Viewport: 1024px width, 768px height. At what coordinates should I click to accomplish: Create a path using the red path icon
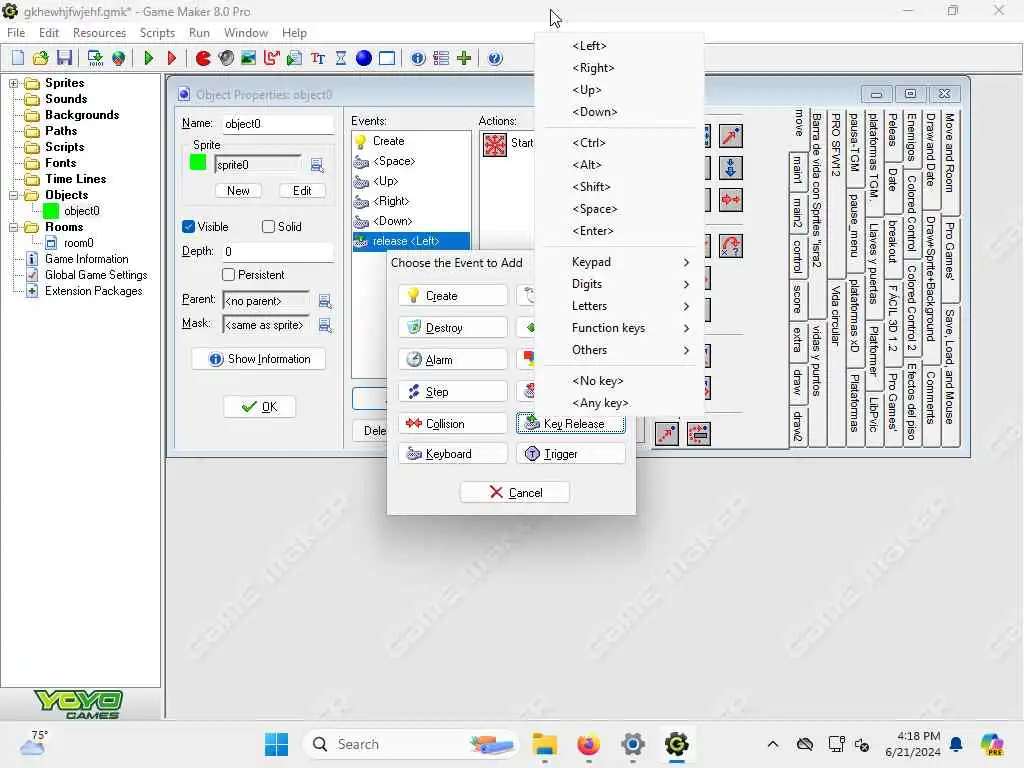point(271,58)
